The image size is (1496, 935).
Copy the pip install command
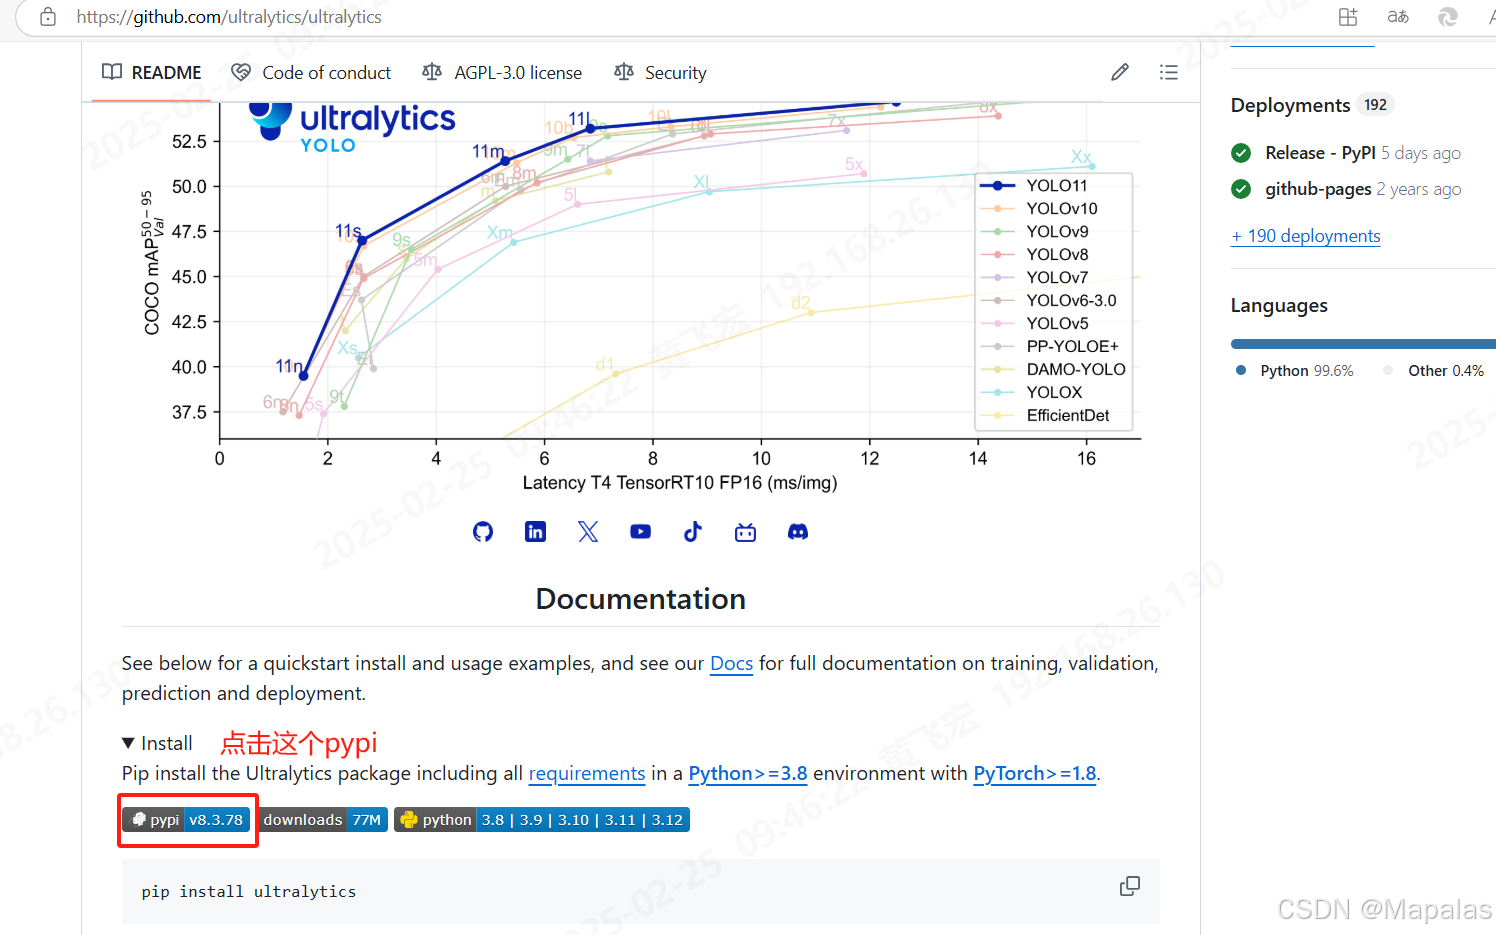tap(1130, 886)
